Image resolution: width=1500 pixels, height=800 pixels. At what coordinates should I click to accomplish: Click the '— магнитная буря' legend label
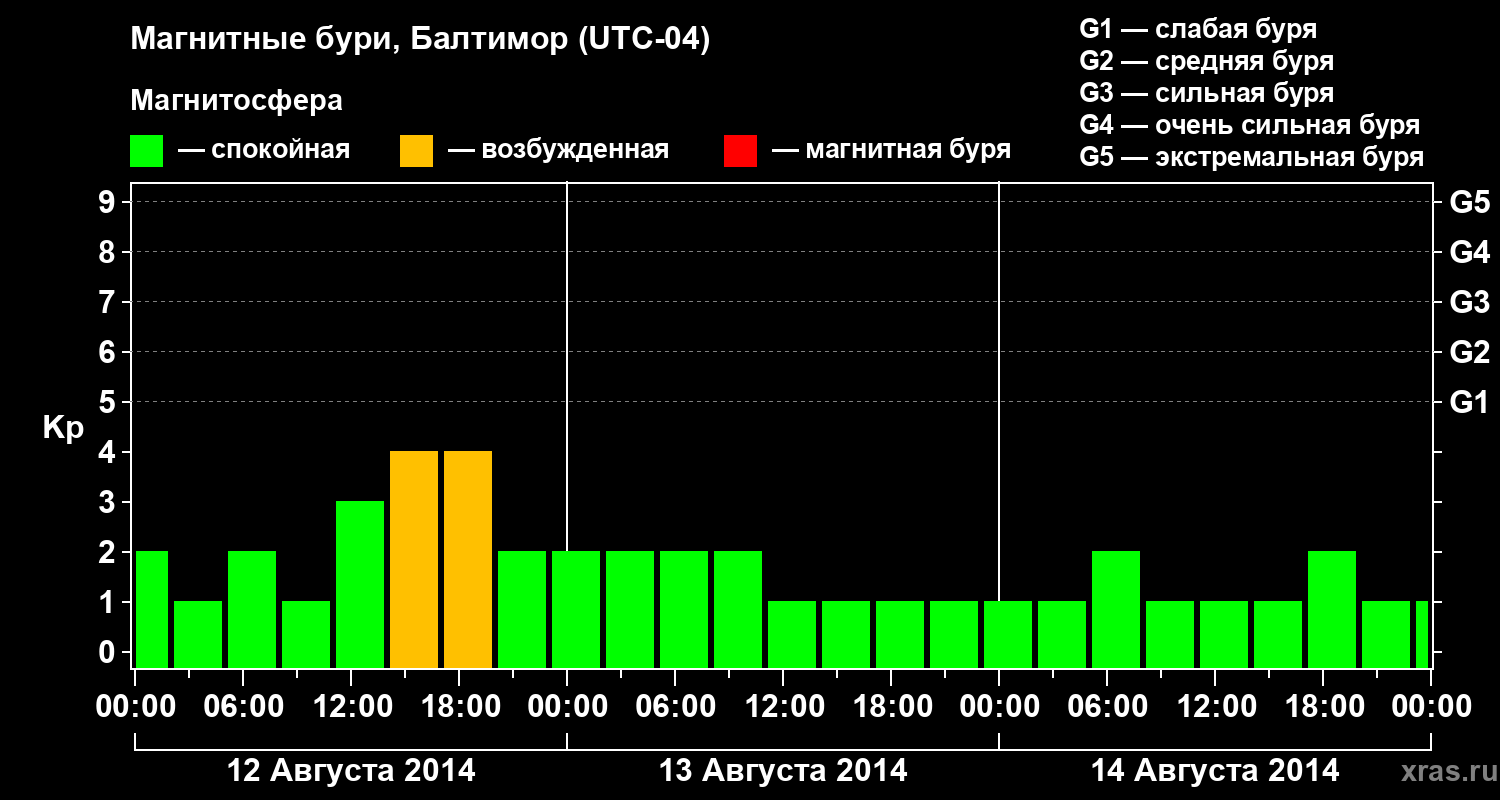tap(892, 150)
